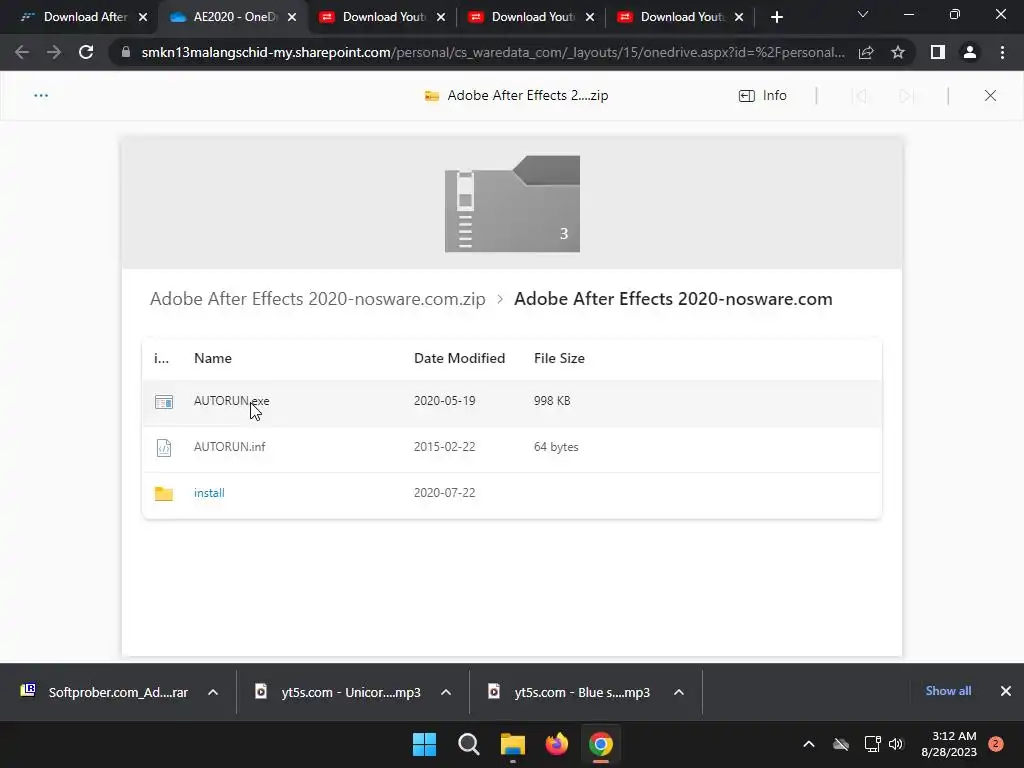1024x768 pixels.
Task: Open the Windows Start menu
Action: [x=424, y=744]
